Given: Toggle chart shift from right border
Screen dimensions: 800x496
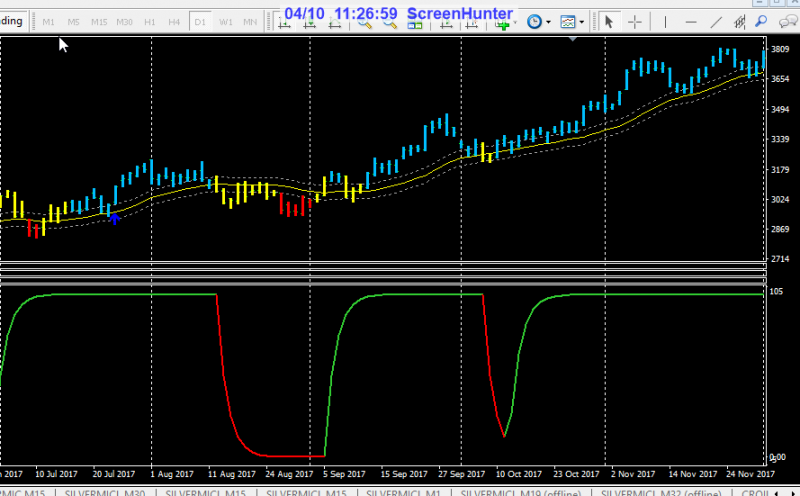Looking at the screenshot, I should [471, 22].
